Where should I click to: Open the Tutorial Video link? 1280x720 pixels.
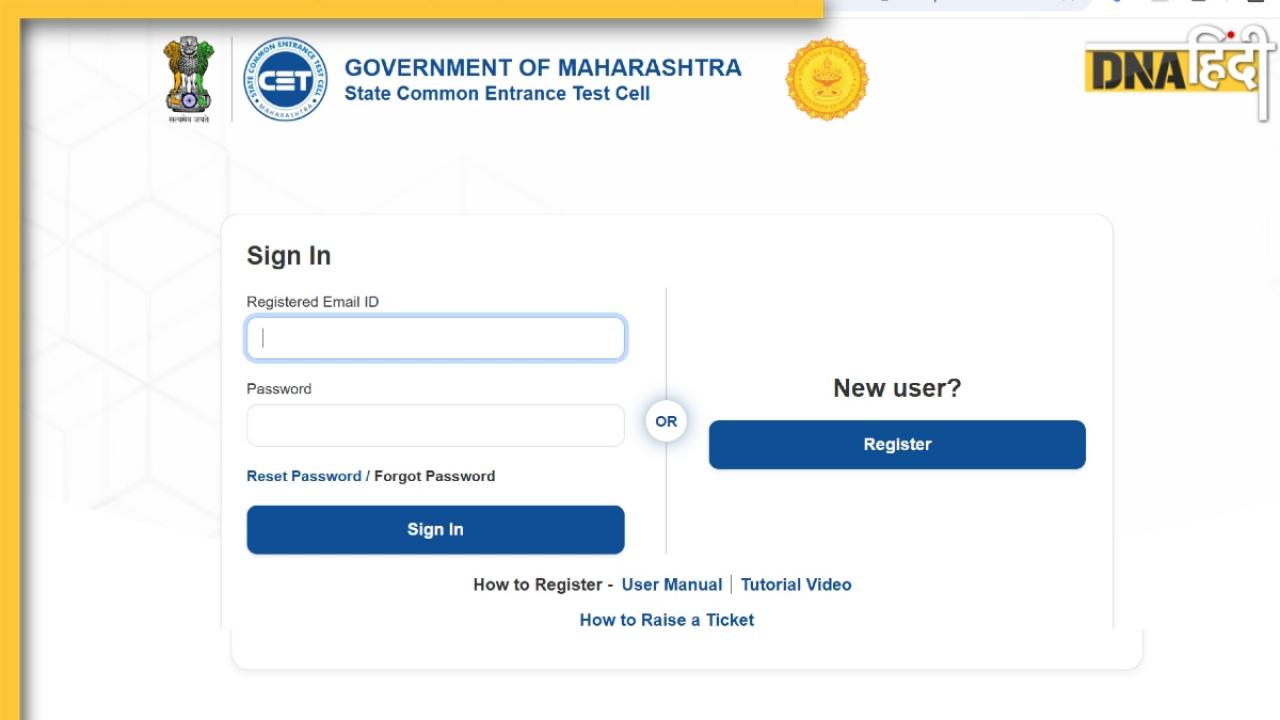tap(796, 585)
